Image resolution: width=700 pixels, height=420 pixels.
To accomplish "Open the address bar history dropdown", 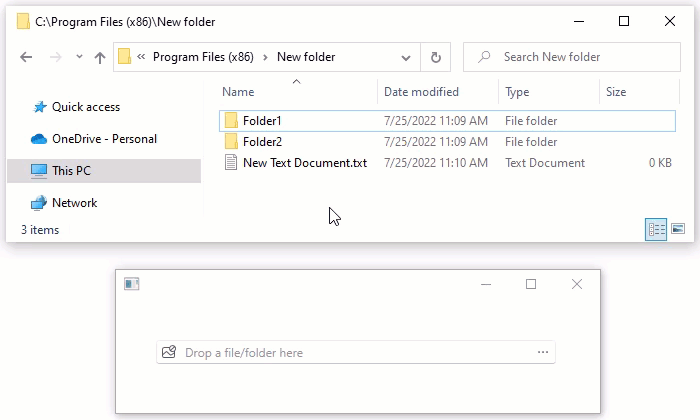I will click(406, 58).
